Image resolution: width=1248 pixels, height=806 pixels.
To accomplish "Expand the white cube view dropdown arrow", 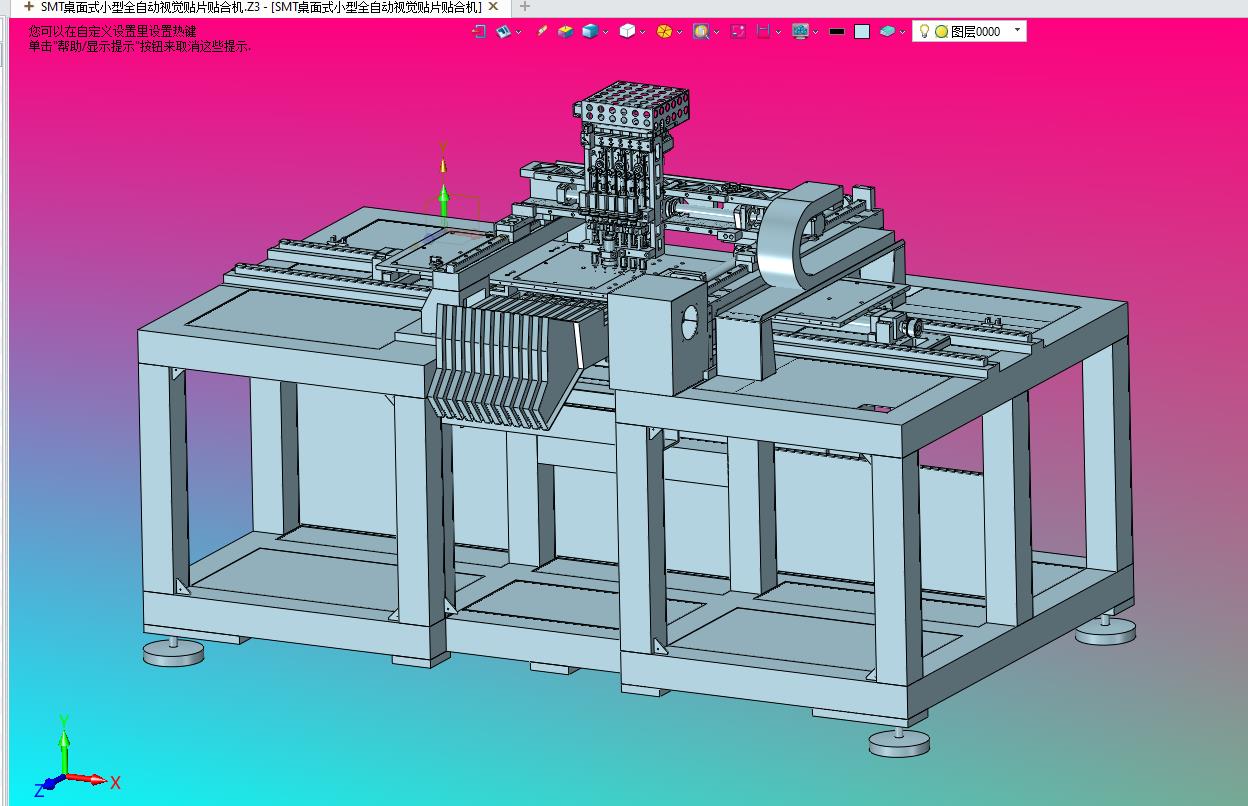I will pyautogui.click(x=642, y=33).
